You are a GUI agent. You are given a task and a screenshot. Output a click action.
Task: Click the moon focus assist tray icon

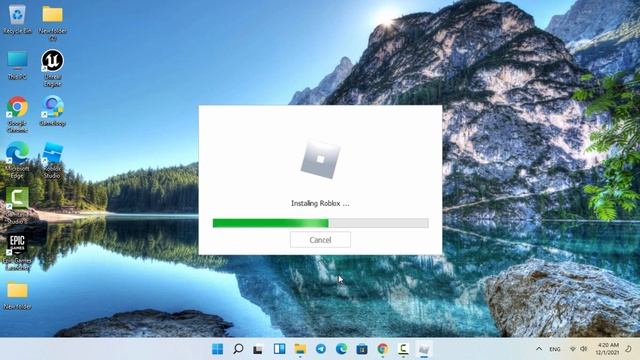pos(629,349)
